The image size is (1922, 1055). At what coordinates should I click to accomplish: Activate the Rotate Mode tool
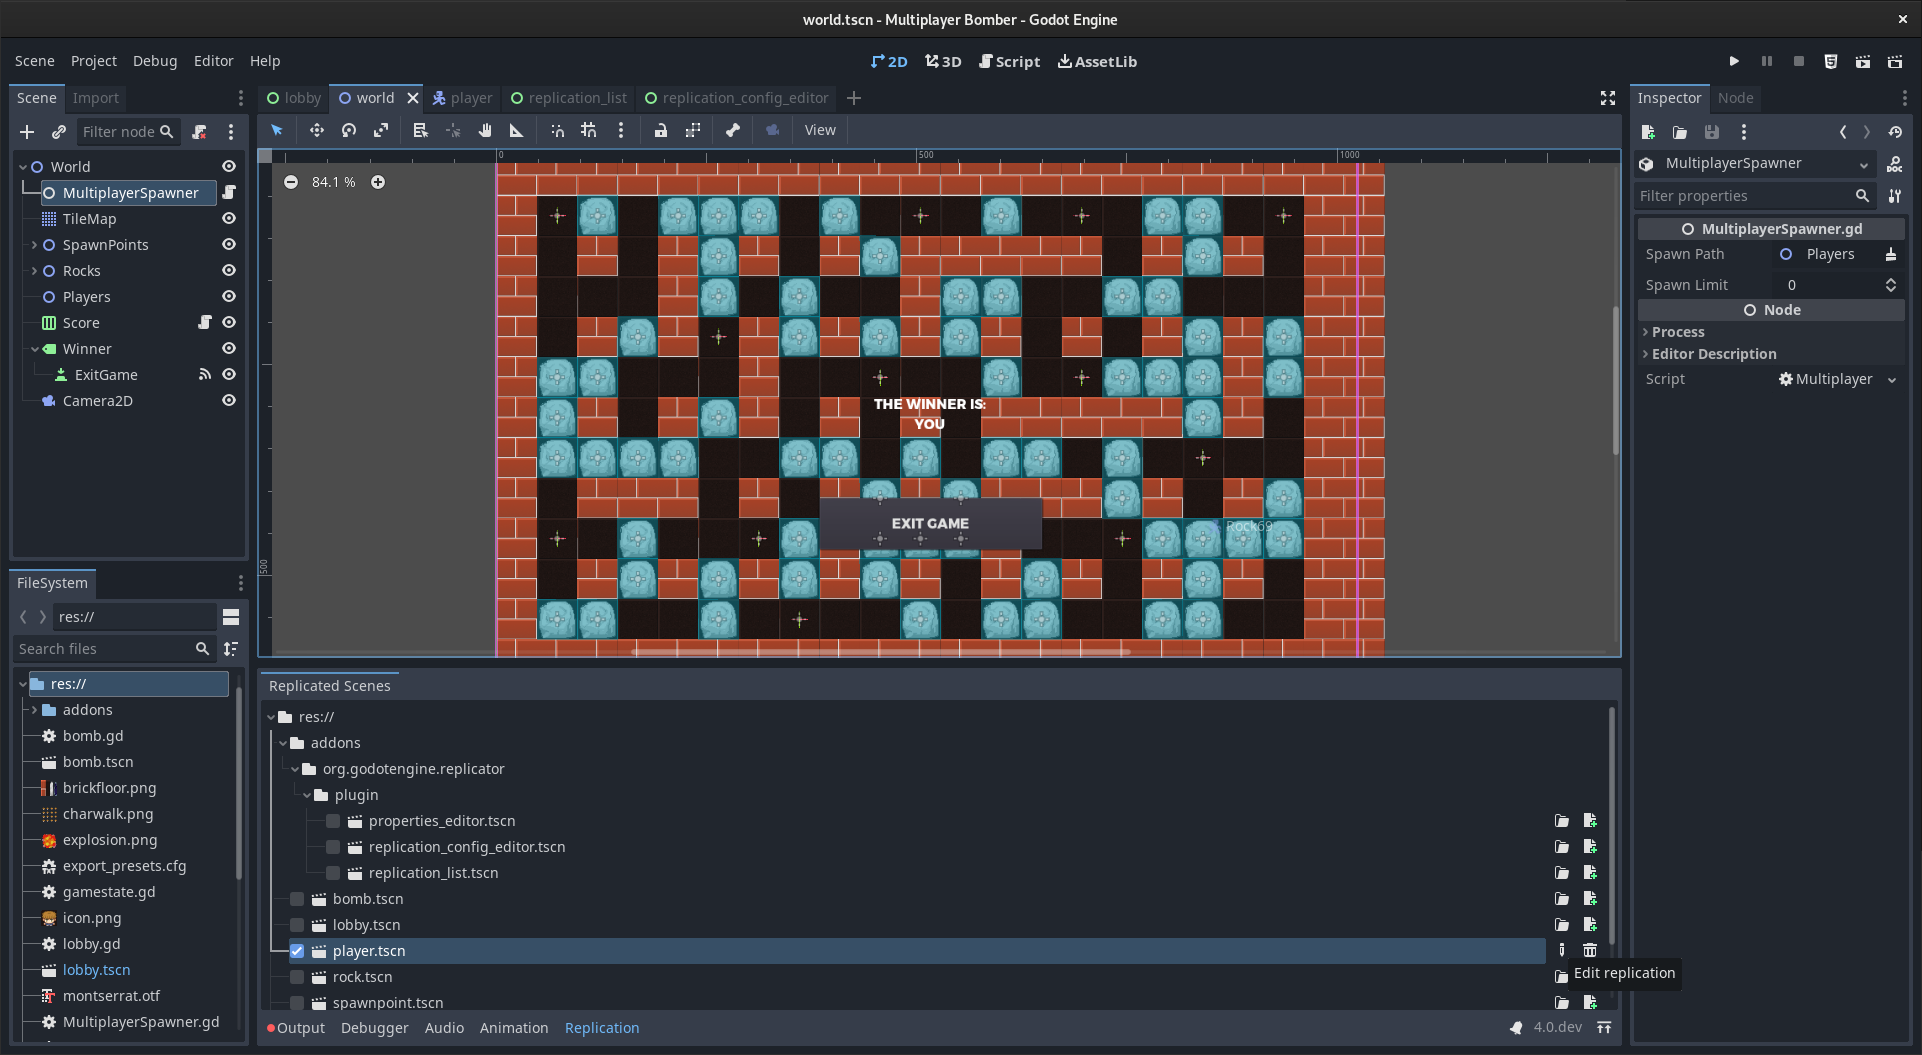click(349, 130)
